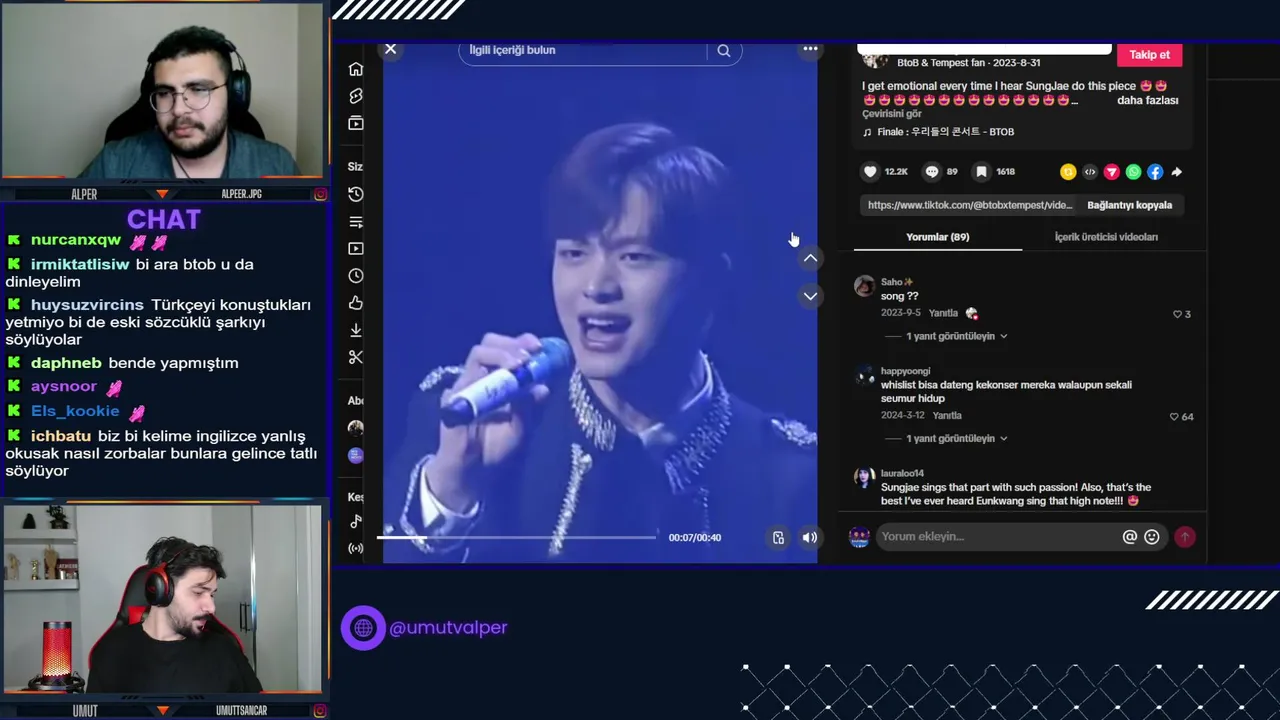Click 'Çevirisini gör' translation link

[x=892, y=114]
